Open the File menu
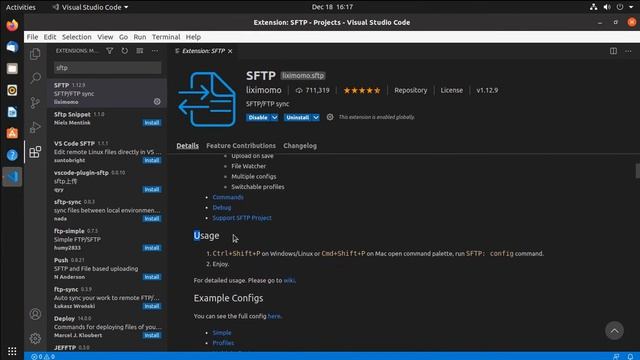This screenshot has width=640, height=360. tap(32, 37)
